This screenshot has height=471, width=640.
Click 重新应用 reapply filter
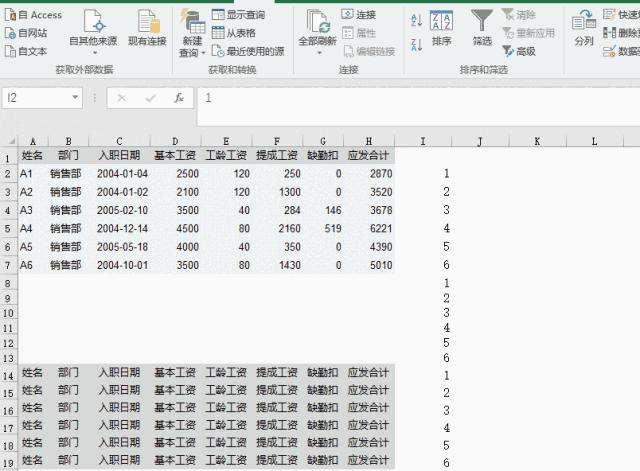click(x=528, y=33)
